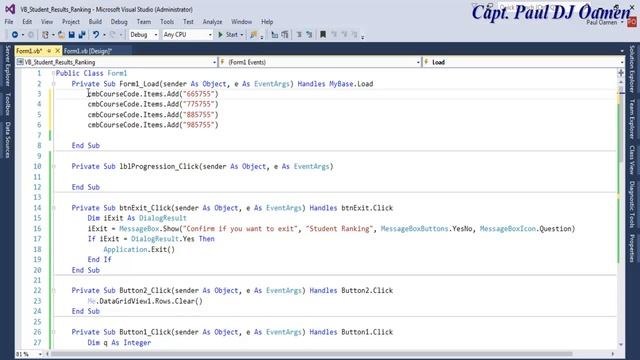Viewport: 640px width, 360px height.
Task: Switch to the Form1.vb [Design] tab
Action: [x=88, y=51]
